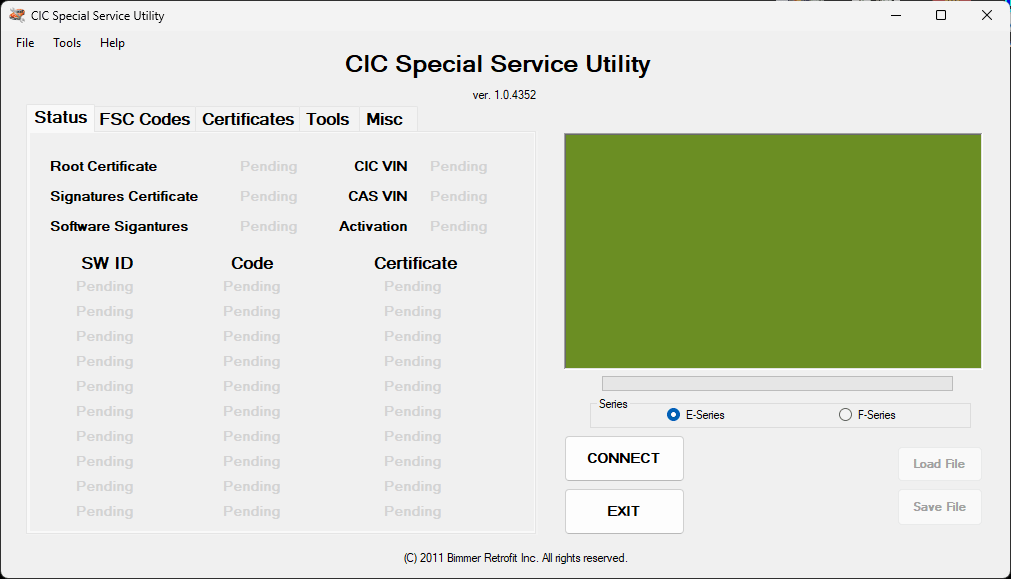
Task: Click the Save File button
Action: 939,507
